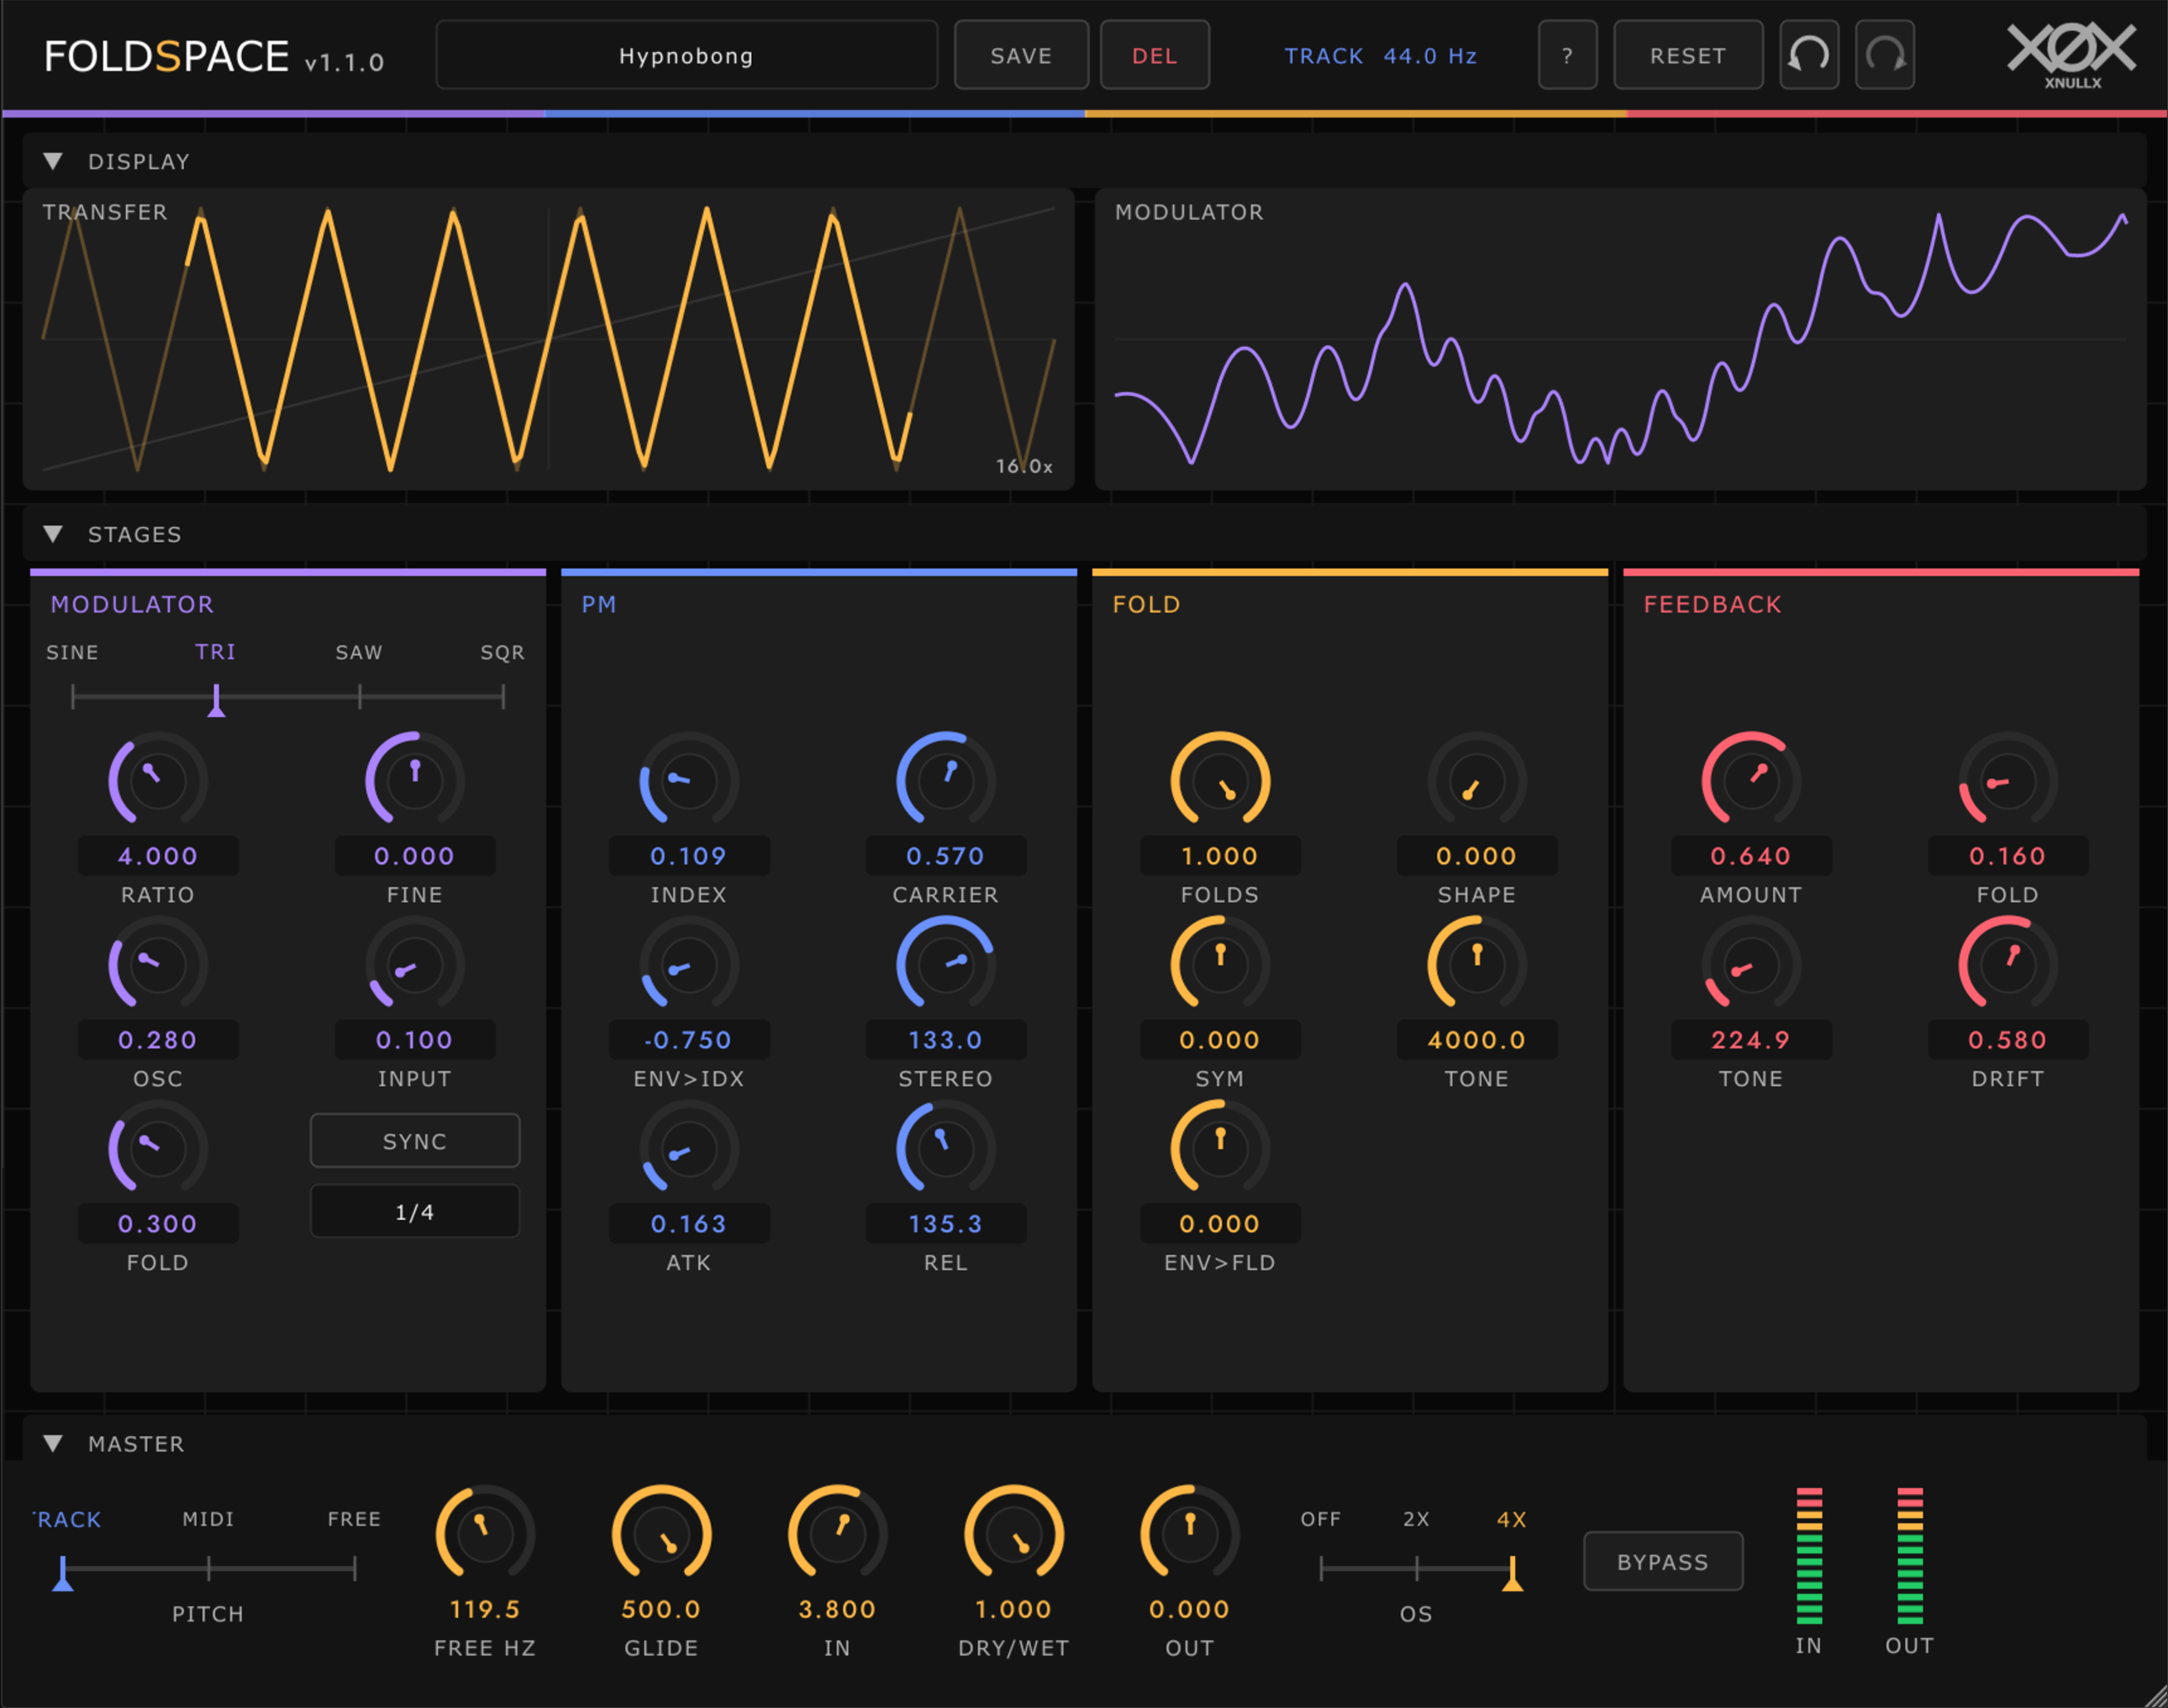The height and width of the screenshot is (1708, 2168).
Task: Collapse the STAGES section triangle
Action: click(x=53, y=534)
